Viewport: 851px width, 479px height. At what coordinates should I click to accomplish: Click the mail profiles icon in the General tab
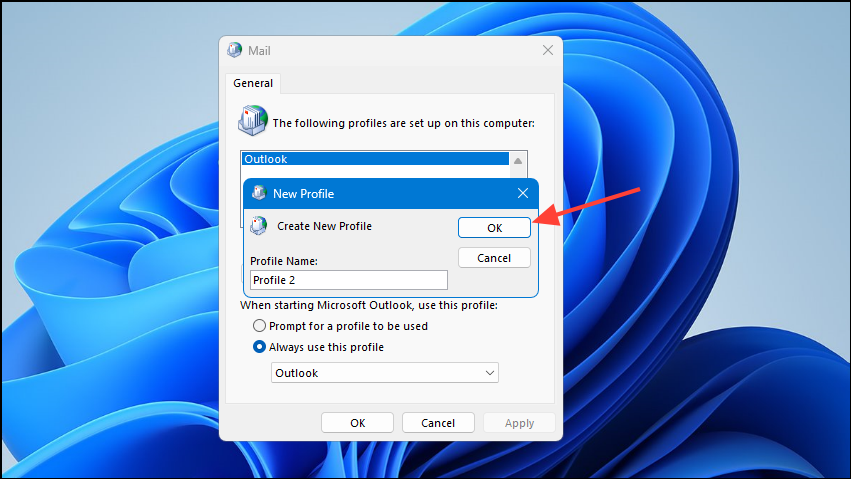point(253,120)
